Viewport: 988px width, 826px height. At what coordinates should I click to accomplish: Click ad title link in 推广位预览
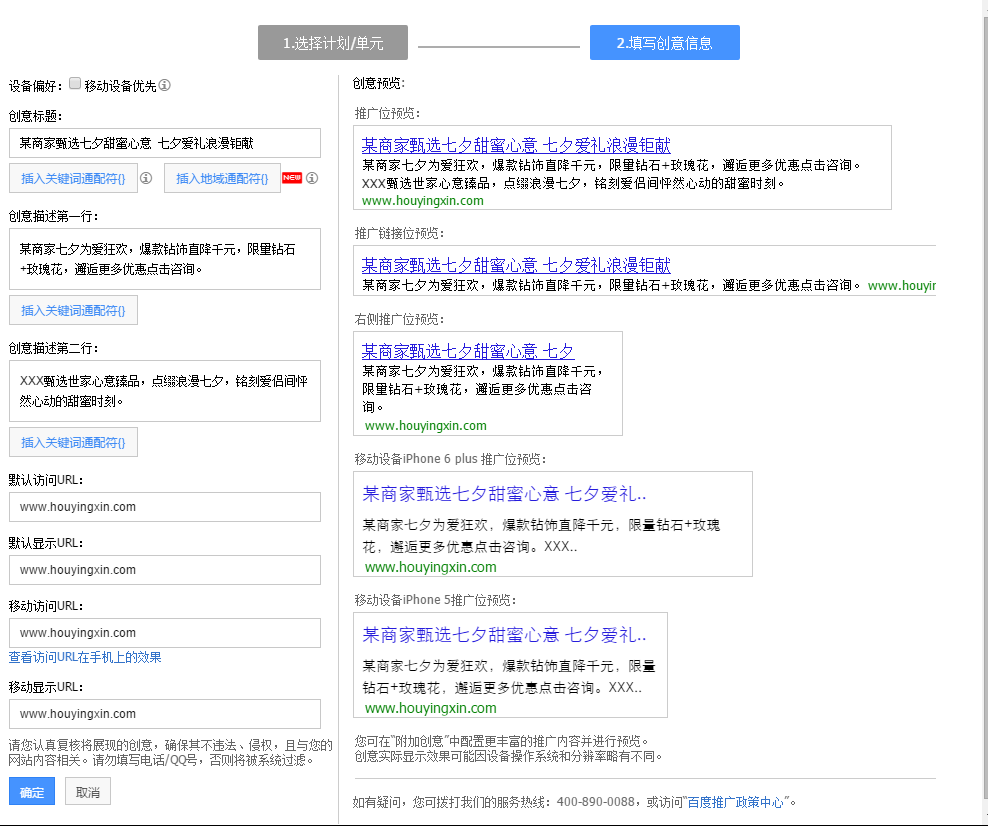(516, 145)
